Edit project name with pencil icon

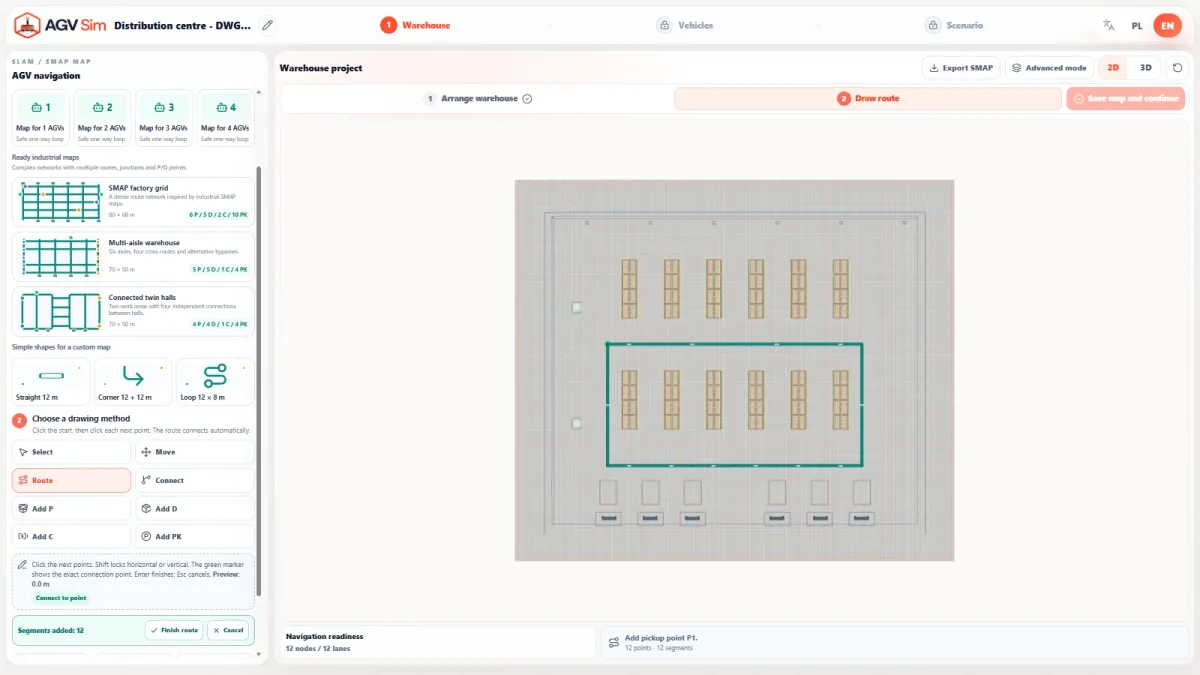[x=267, y=25]
